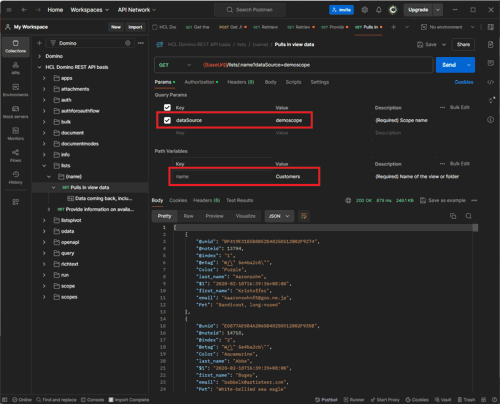
Task: Click Save as example
Action: (443, 200)
